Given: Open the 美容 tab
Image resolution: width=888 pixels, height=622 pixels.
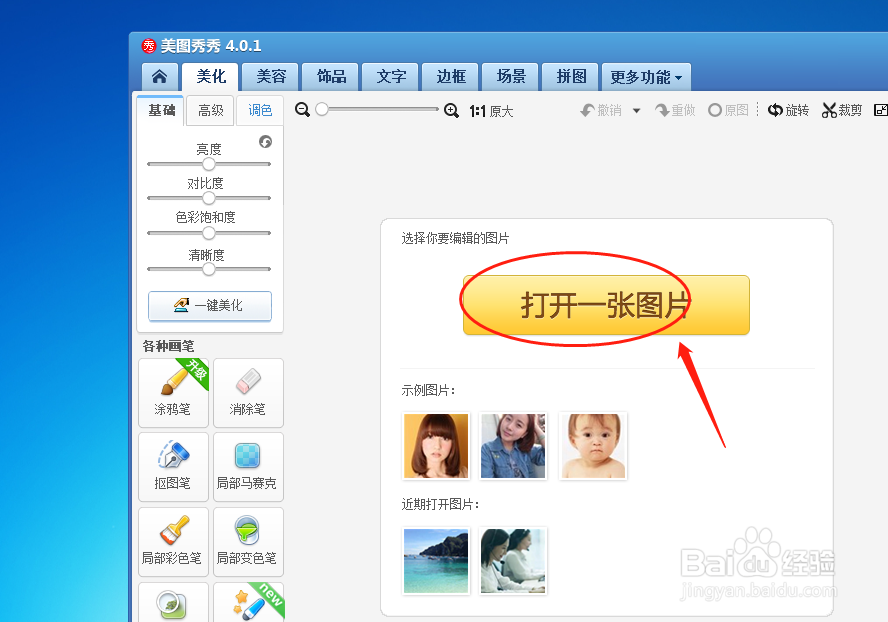Looking at the screenshot, I should 271,76.
